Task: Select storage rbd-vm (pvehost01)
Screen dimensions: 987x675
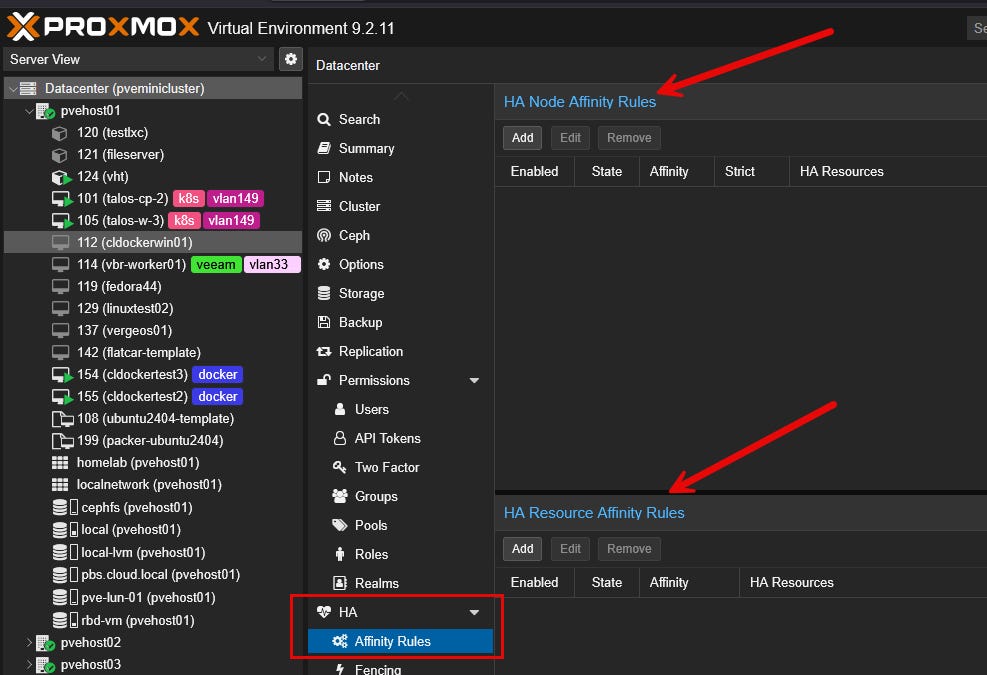Action: [x=153, y=621]
